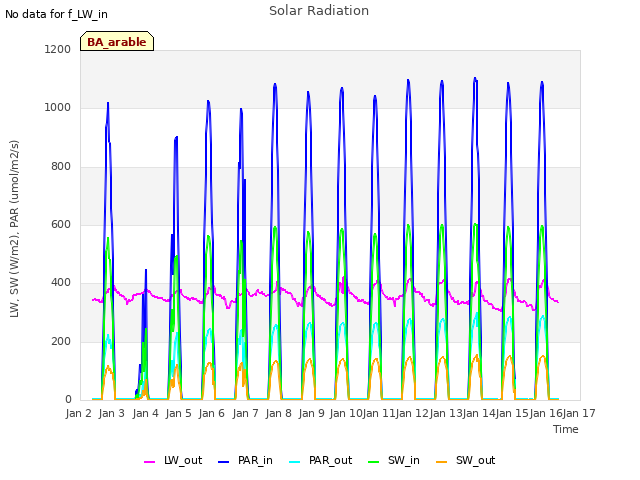Viewport: 640px width, 480px height.
Task: Click the orange SW_out legend swatch
Action: pos(442,462)
